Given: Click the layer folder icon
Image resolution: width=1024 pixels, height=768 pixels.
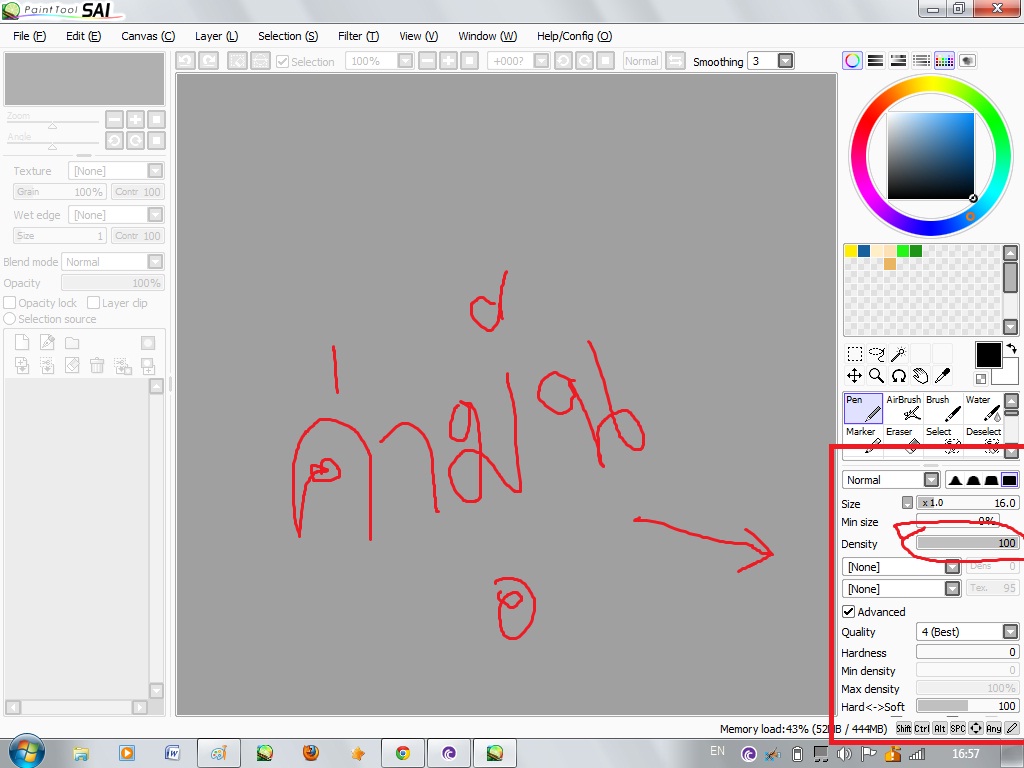Looking at the screenshot, I should 72,342.
